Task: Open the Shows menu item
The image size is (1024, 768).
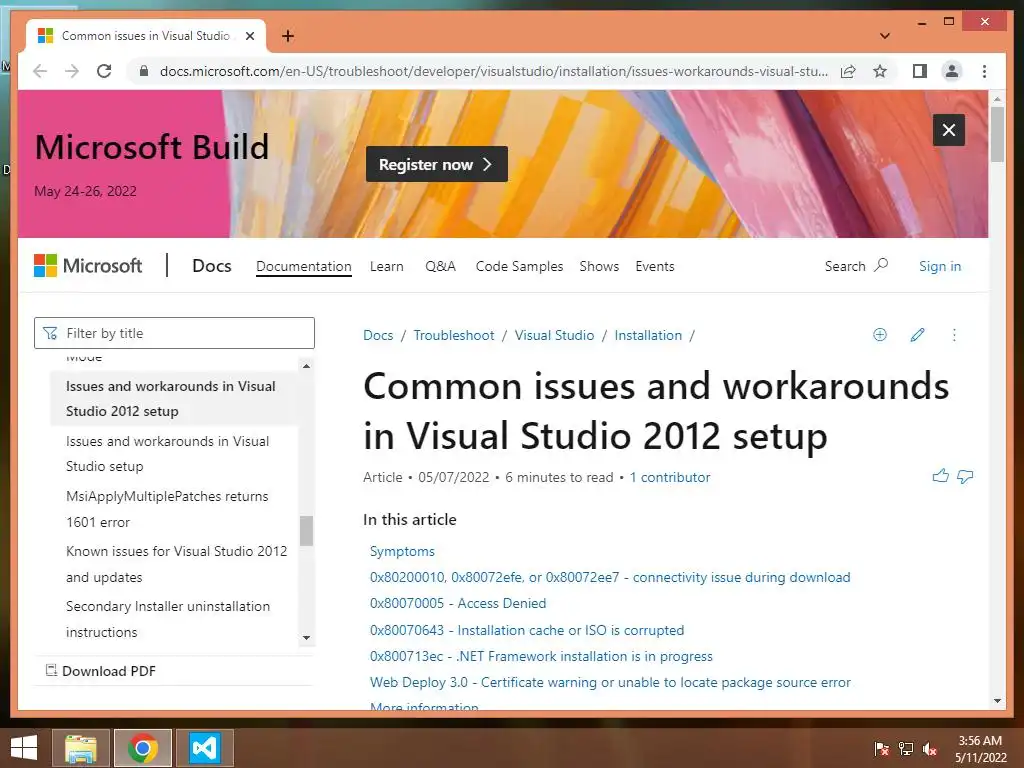Action: click(x=599, y=266)
